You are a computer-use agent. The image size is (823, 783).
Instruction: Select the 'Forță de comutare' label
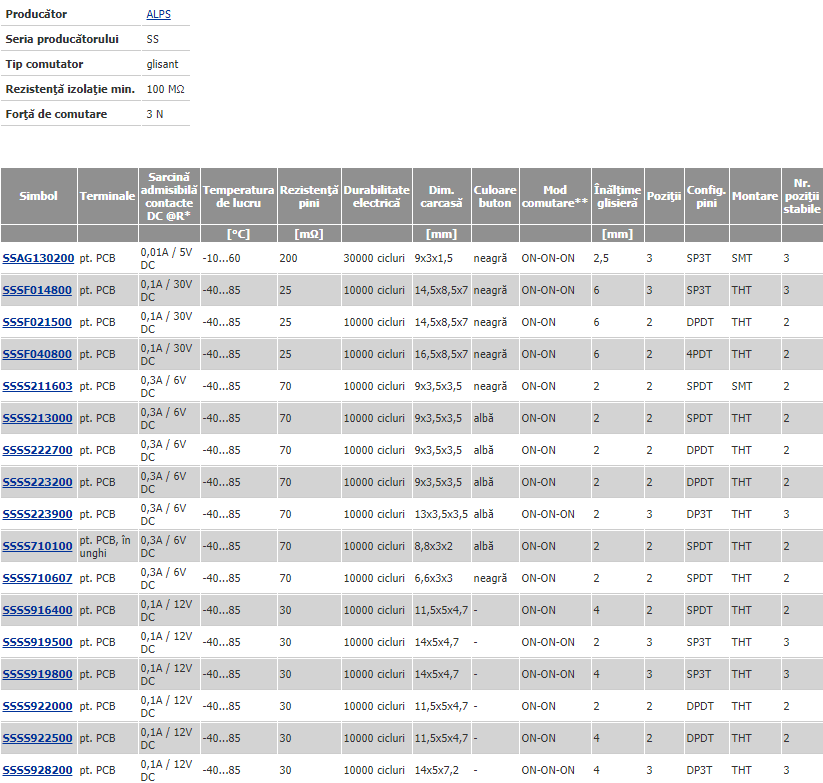click(x=56, y=114)
